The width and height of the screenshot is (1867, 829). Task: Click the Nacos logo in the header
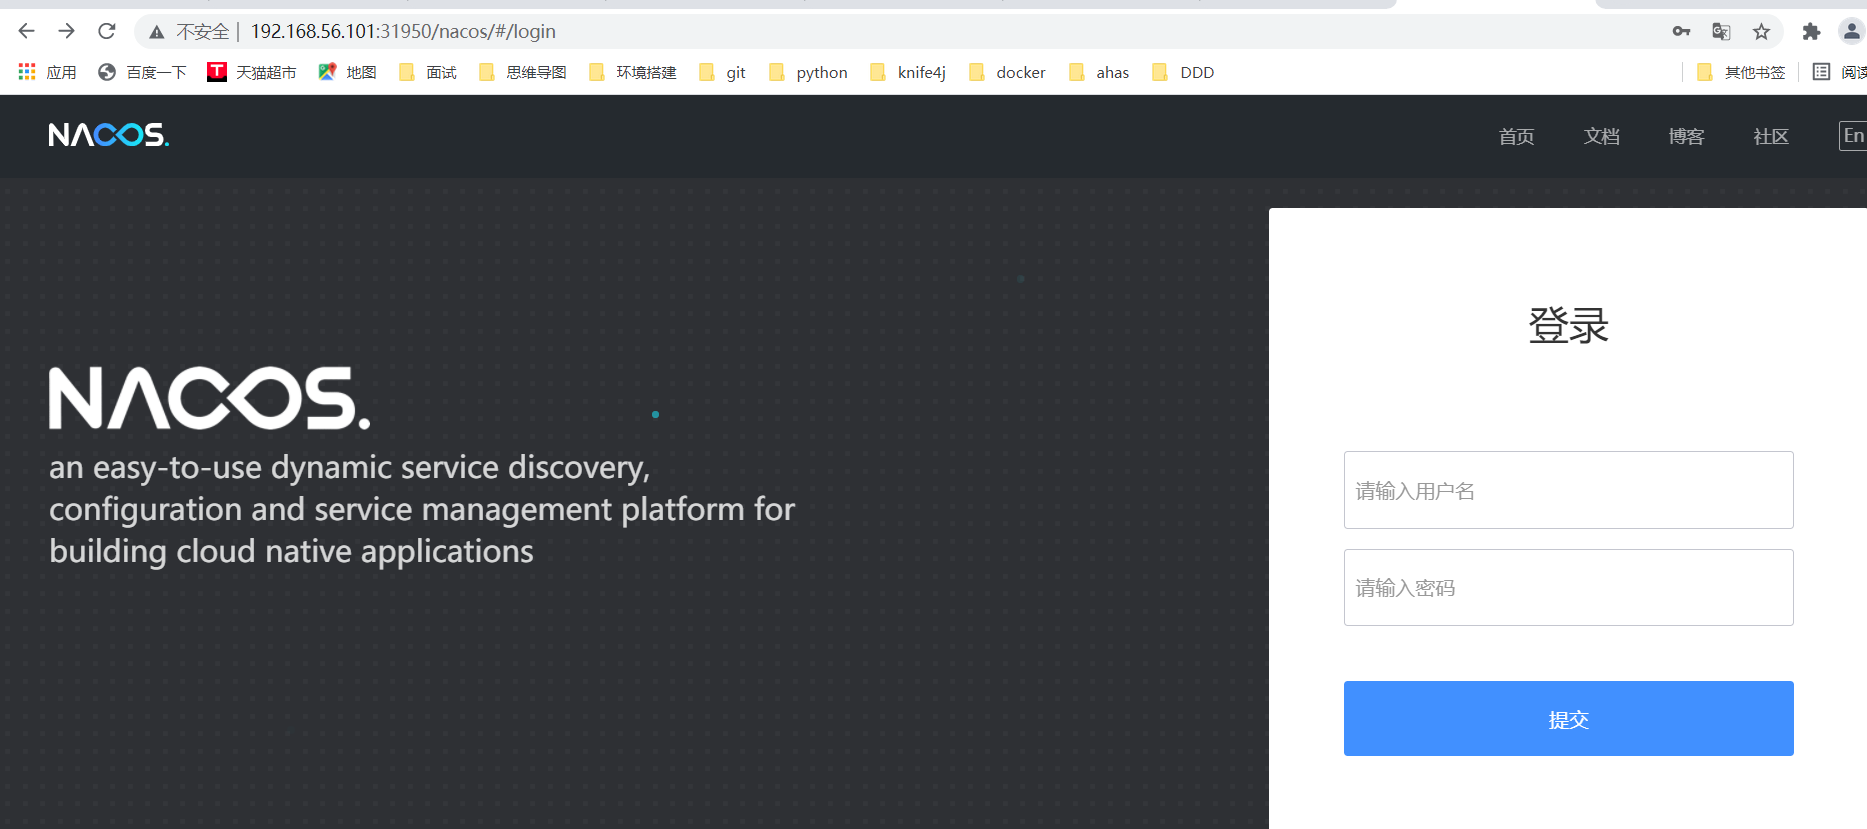coord(109,135)
